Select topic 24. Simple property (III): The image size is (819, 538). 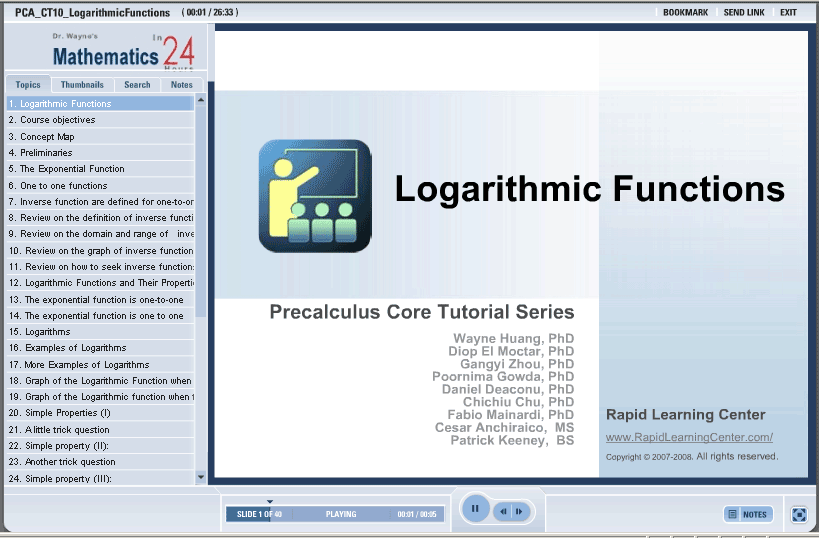click(x=100, y=478)
